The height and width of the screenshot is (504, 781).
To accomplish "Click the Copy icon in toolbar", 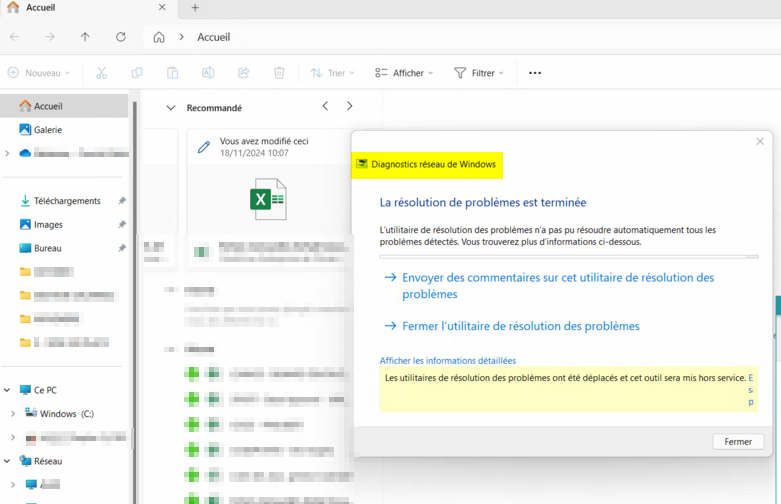I will (x=137, y=73).
